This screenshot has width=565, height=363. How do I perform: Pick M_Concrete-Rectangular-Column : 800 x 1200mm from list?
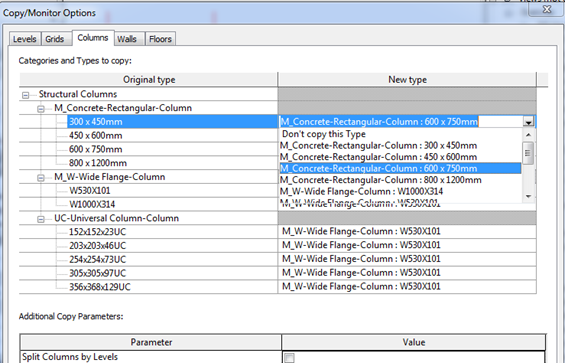(x=401, y=180)
